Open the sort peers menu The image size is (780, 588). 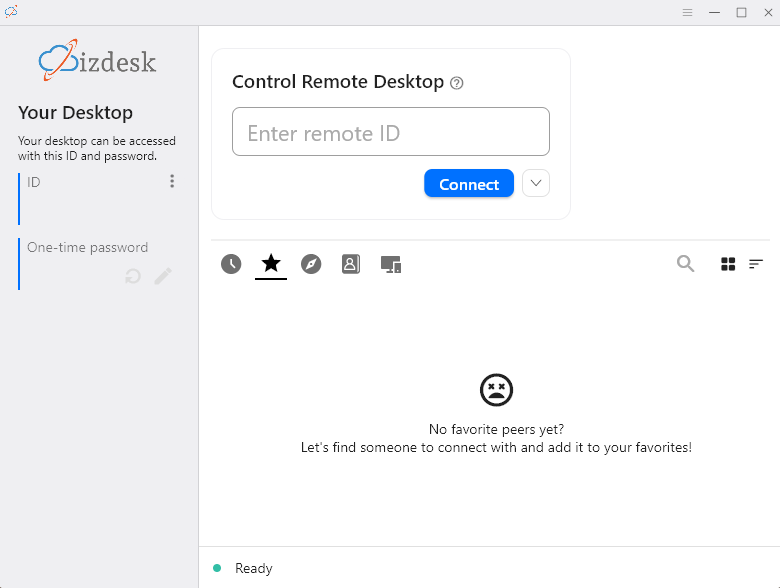tap(756, 264)
